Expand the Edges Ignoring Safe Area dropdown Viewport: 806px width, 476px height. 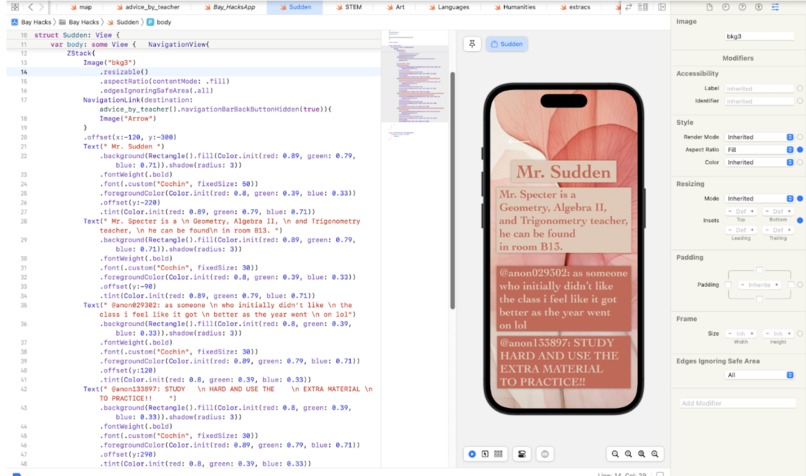(x=760, y=375)
